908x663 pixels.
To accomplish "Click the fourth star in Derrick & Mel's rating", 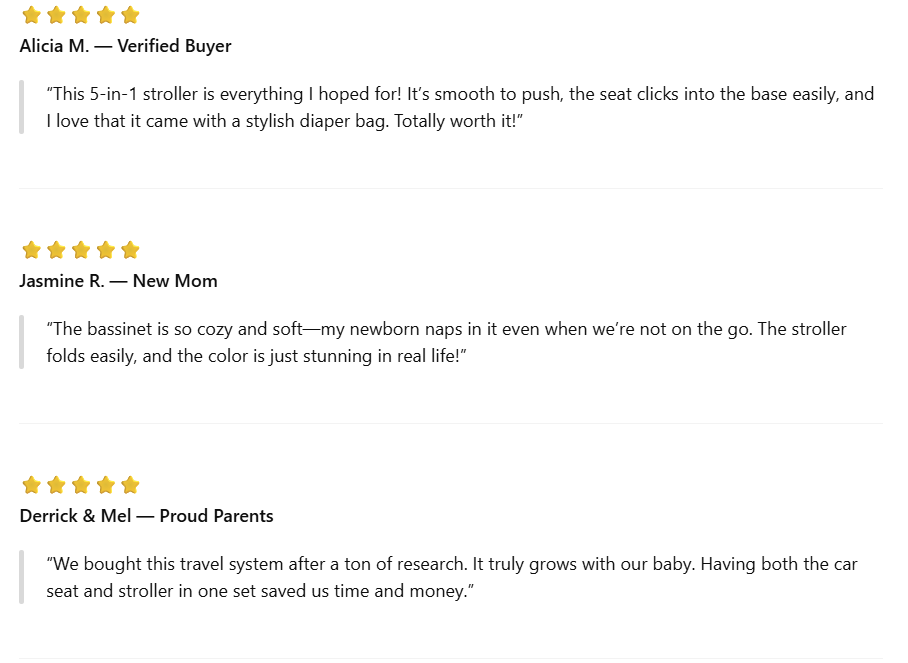I will click(105, 485).
